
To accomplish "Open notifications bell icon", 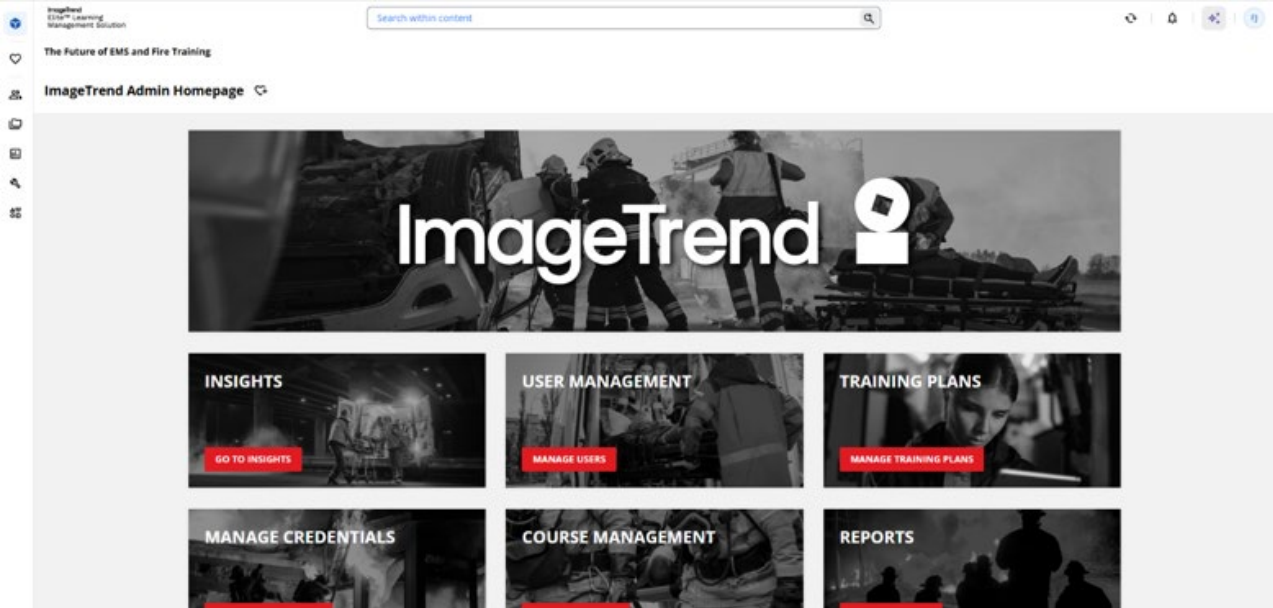I will click(1172, 18).
